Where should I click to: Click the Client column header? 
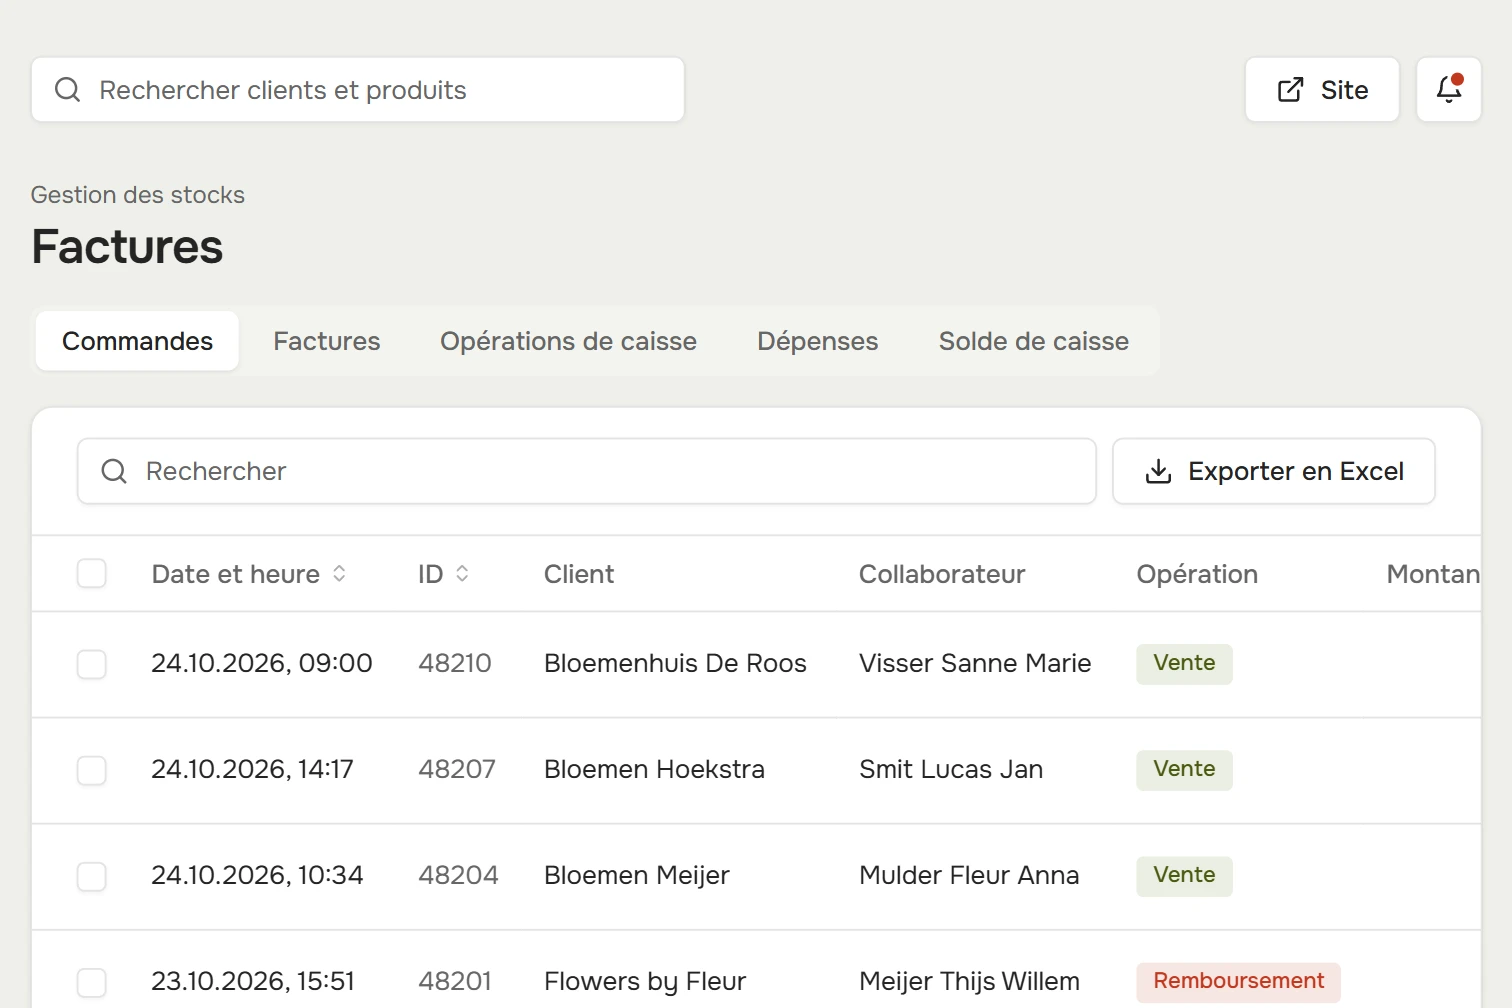(579, 574)
